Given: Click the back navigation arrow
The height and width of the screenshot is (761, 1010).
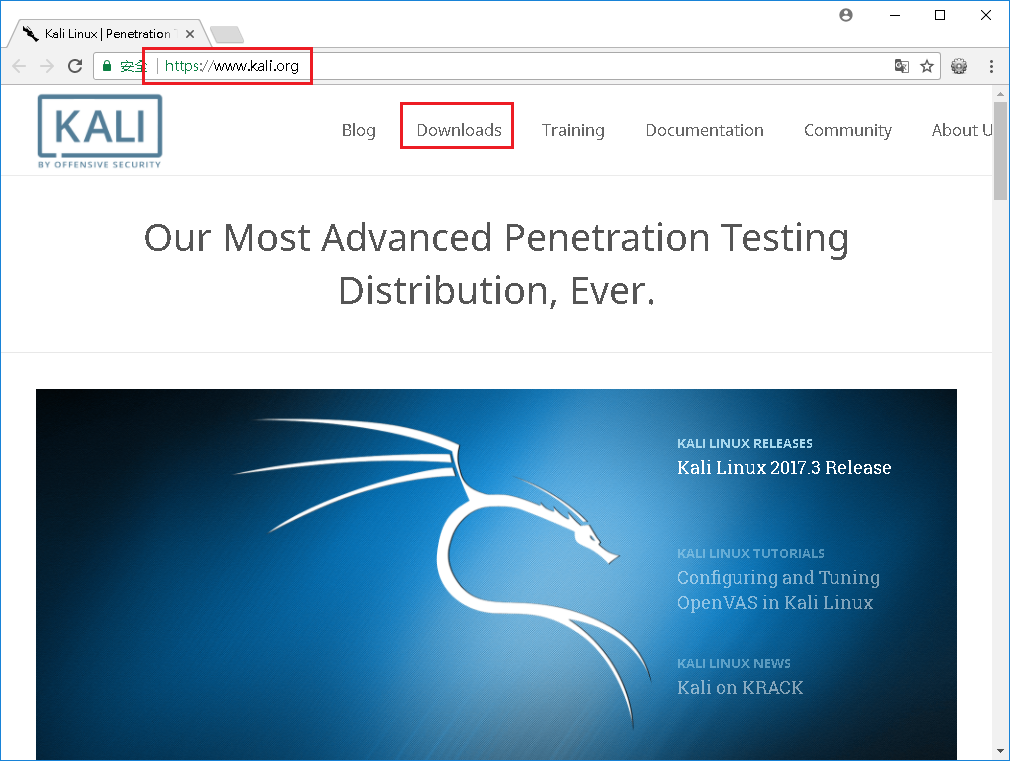Looking at the screenshot, I should point(18,66).
